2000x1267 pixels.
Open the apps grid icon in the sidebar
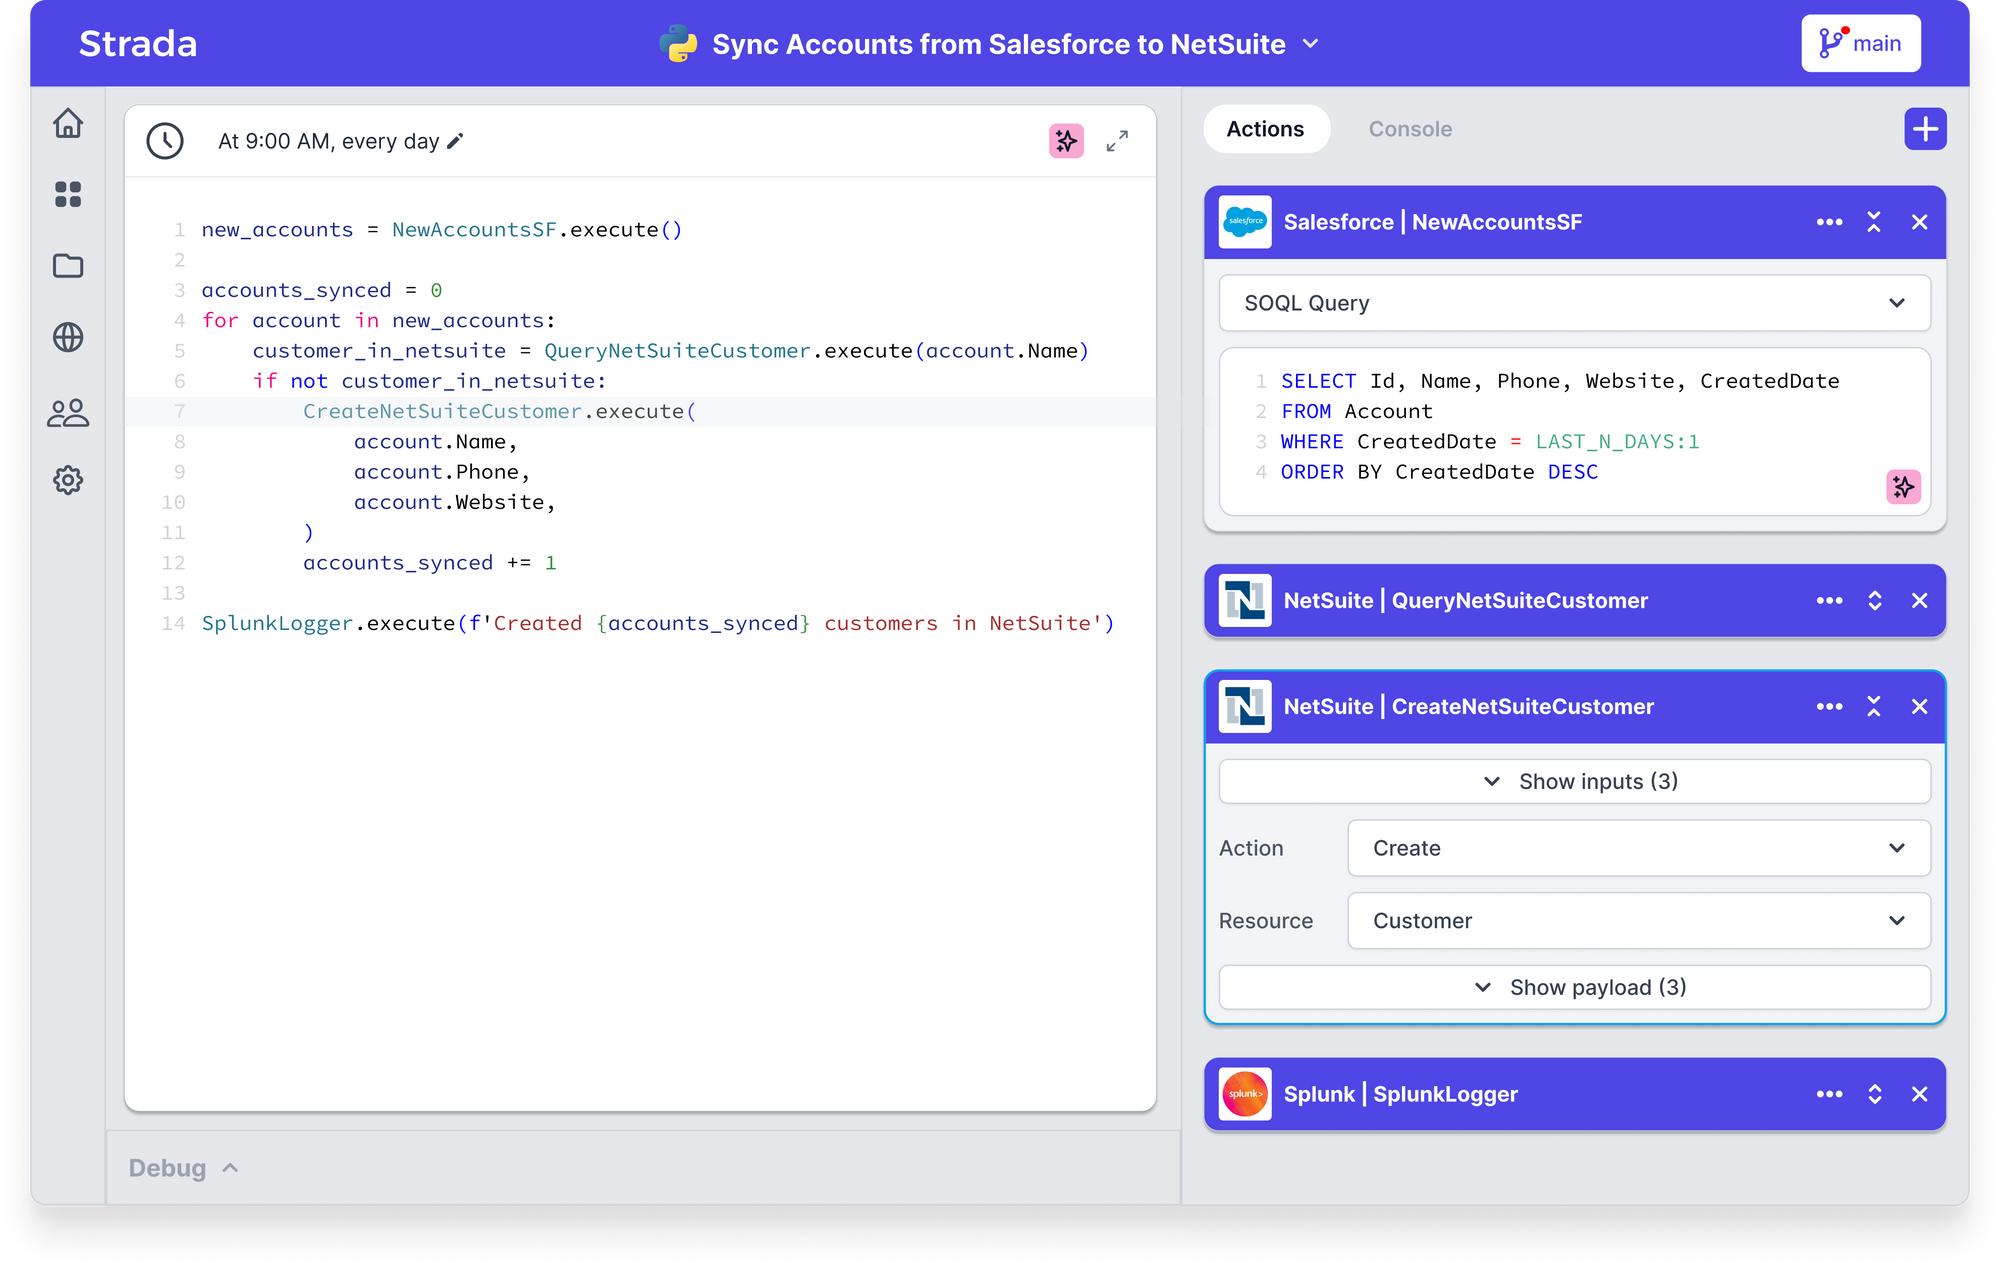pyautogui.click(x=68, y=194)
